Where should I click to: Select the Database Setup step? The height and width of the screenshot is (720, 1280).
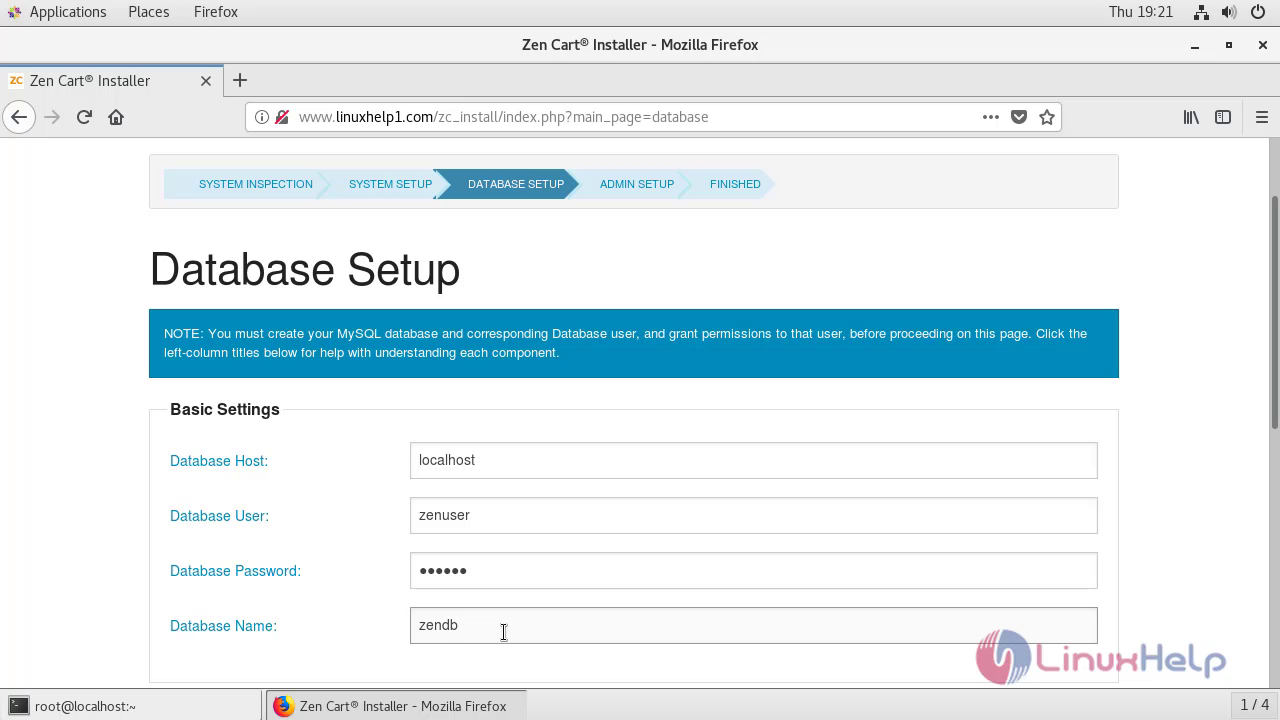(x=516, y=184)
